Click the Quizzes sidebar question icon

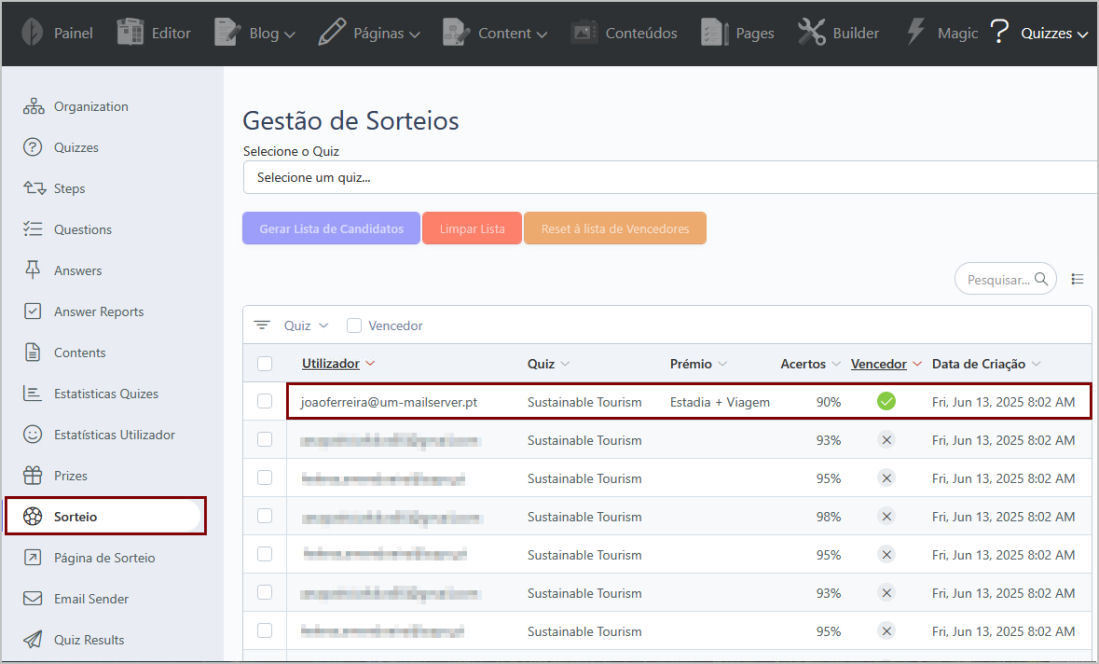[33, 147]
